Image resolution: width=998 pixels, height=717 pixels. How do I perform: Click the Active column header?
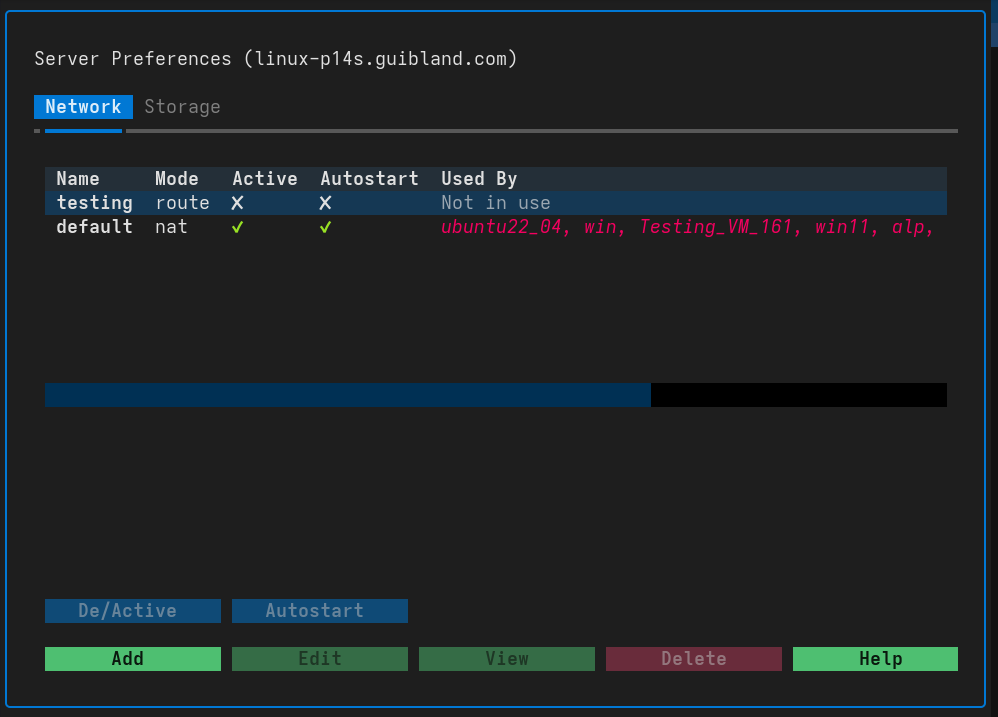265,178
